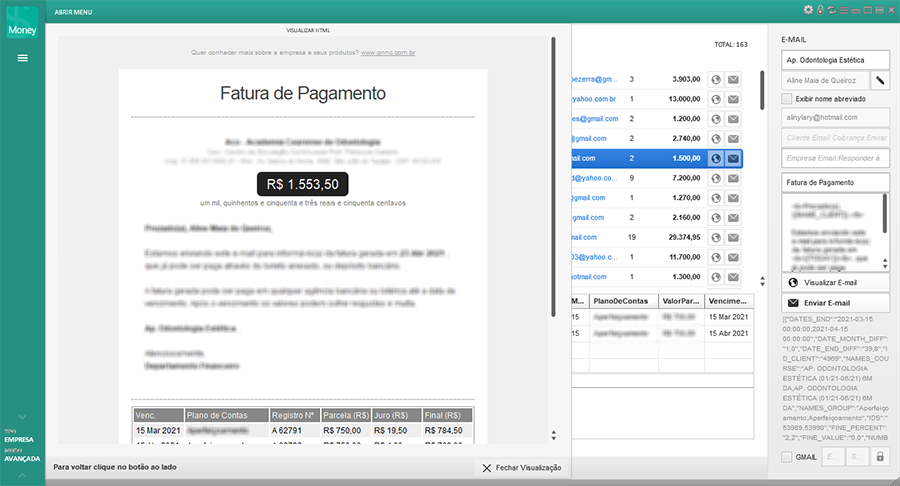
Task: Click TOTAL: 163 label
Action: 731,44
